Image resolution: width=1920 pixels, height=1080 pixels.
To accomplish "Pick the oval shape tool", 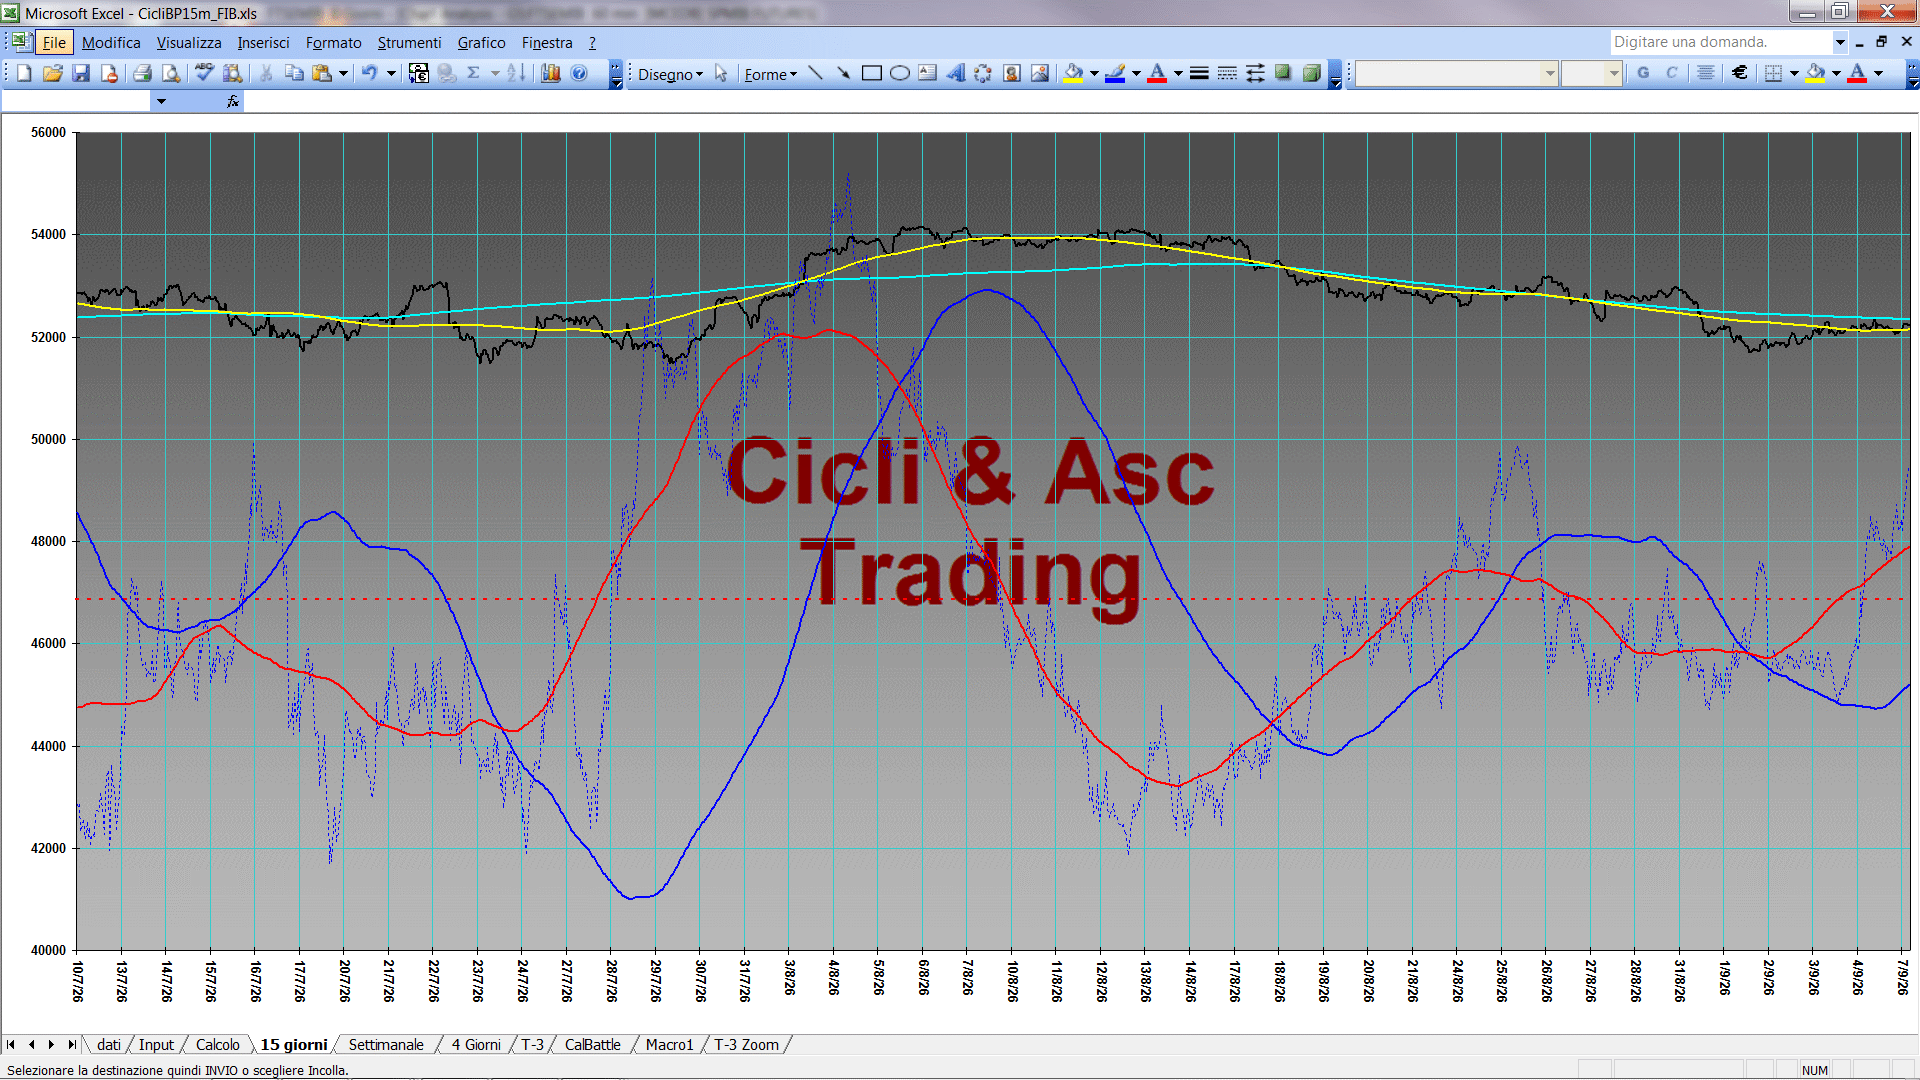I will click(900, 73).
